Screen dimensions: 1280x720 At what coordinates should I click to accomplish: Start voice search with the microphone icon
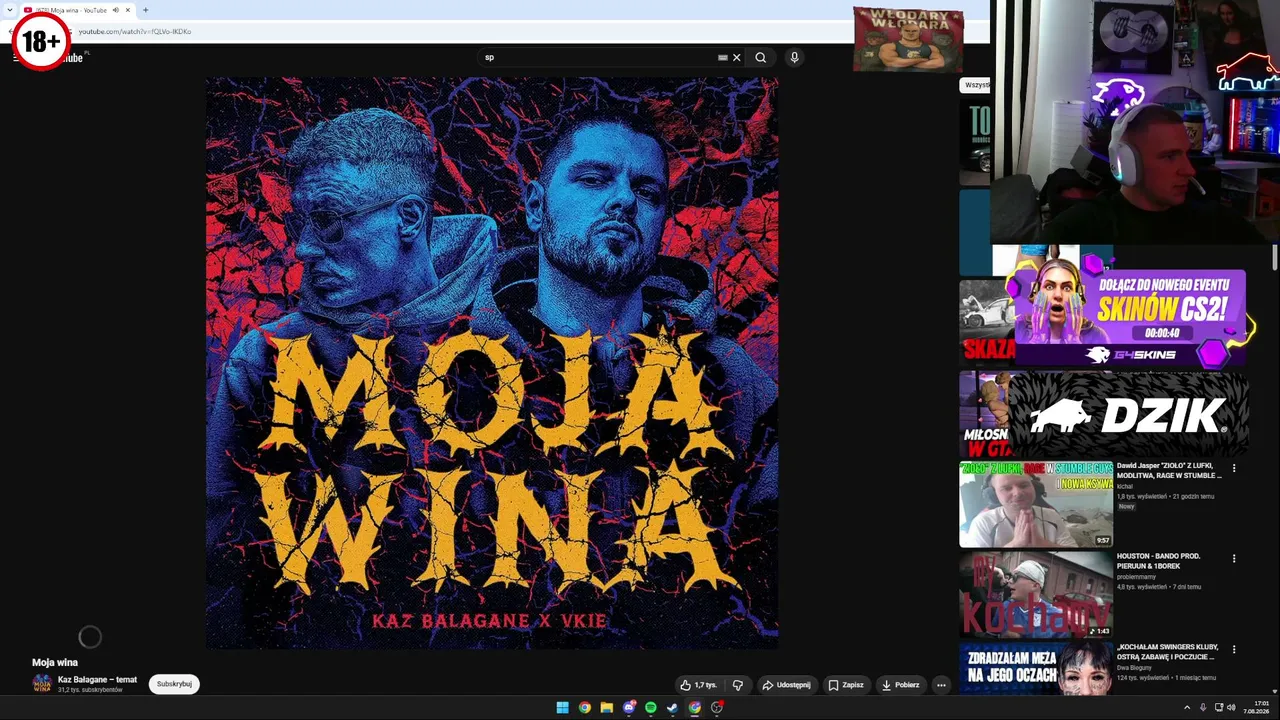click(x=794, y=57)
